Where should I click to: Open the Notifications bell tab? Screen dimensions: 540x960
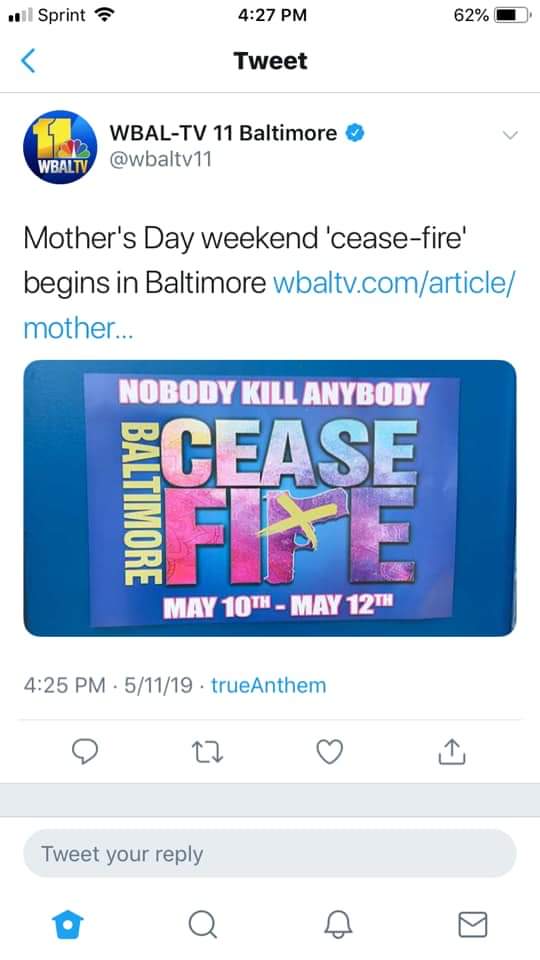[338, 924]
